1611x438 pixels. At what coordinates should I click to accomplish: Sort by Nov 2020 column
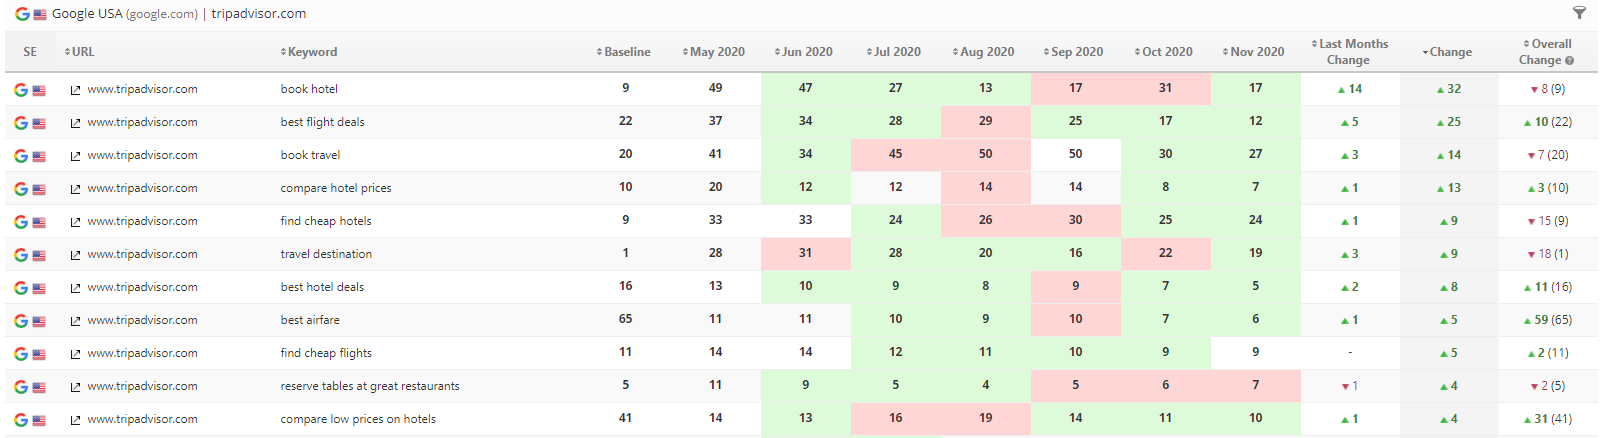point(1256,52)
